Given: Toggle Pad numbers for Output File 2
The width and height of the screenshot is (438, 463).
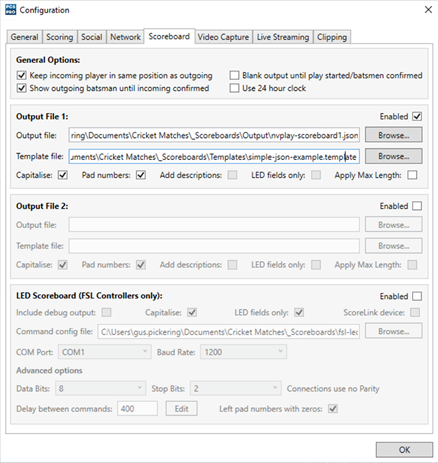Looking at the screenshot, I should [141, 265].
